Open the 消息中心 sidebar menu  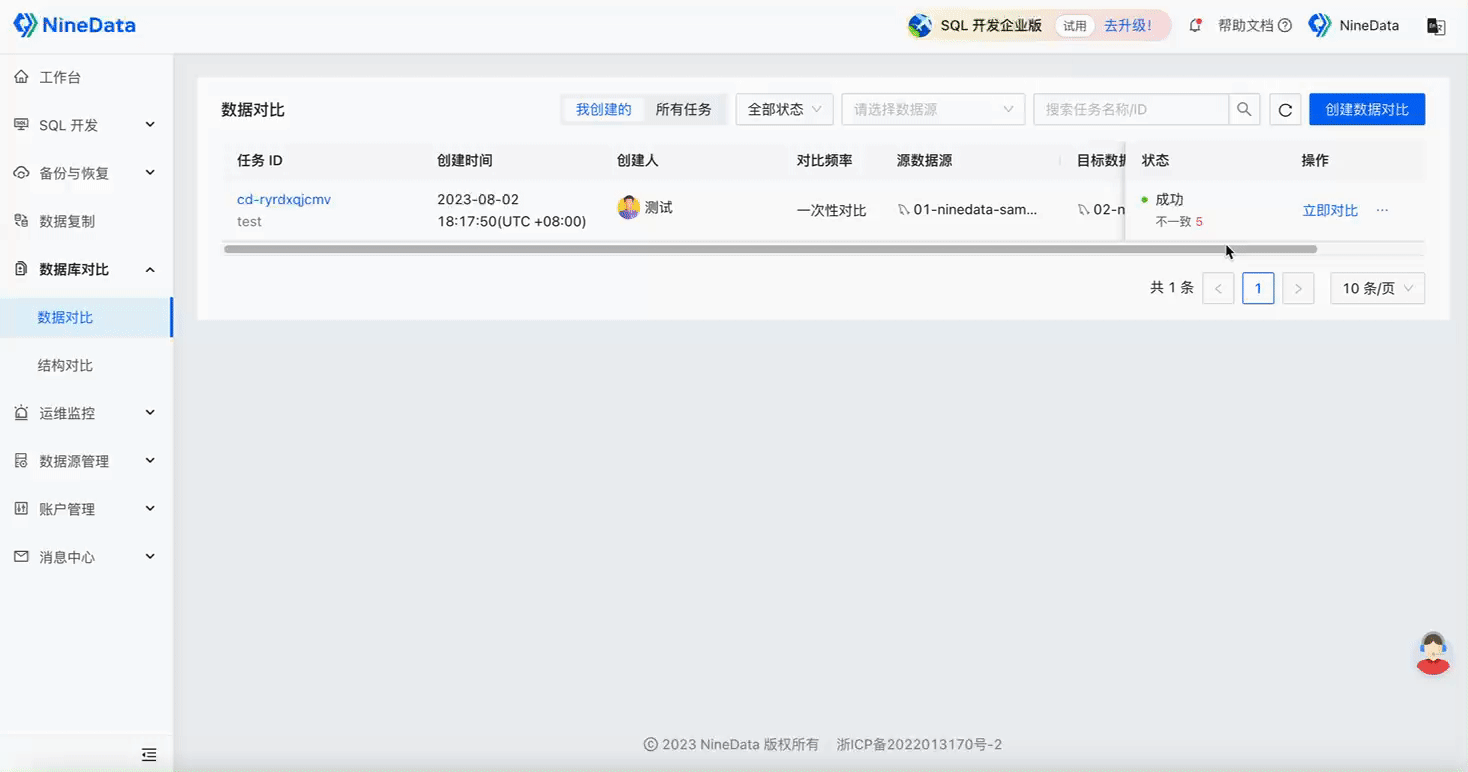pyautogui.click(x=86, y=557)
